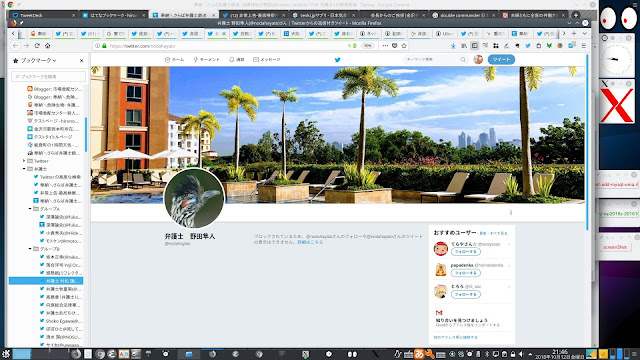Expand the Twitter bookmark folder

click(24, 161)
